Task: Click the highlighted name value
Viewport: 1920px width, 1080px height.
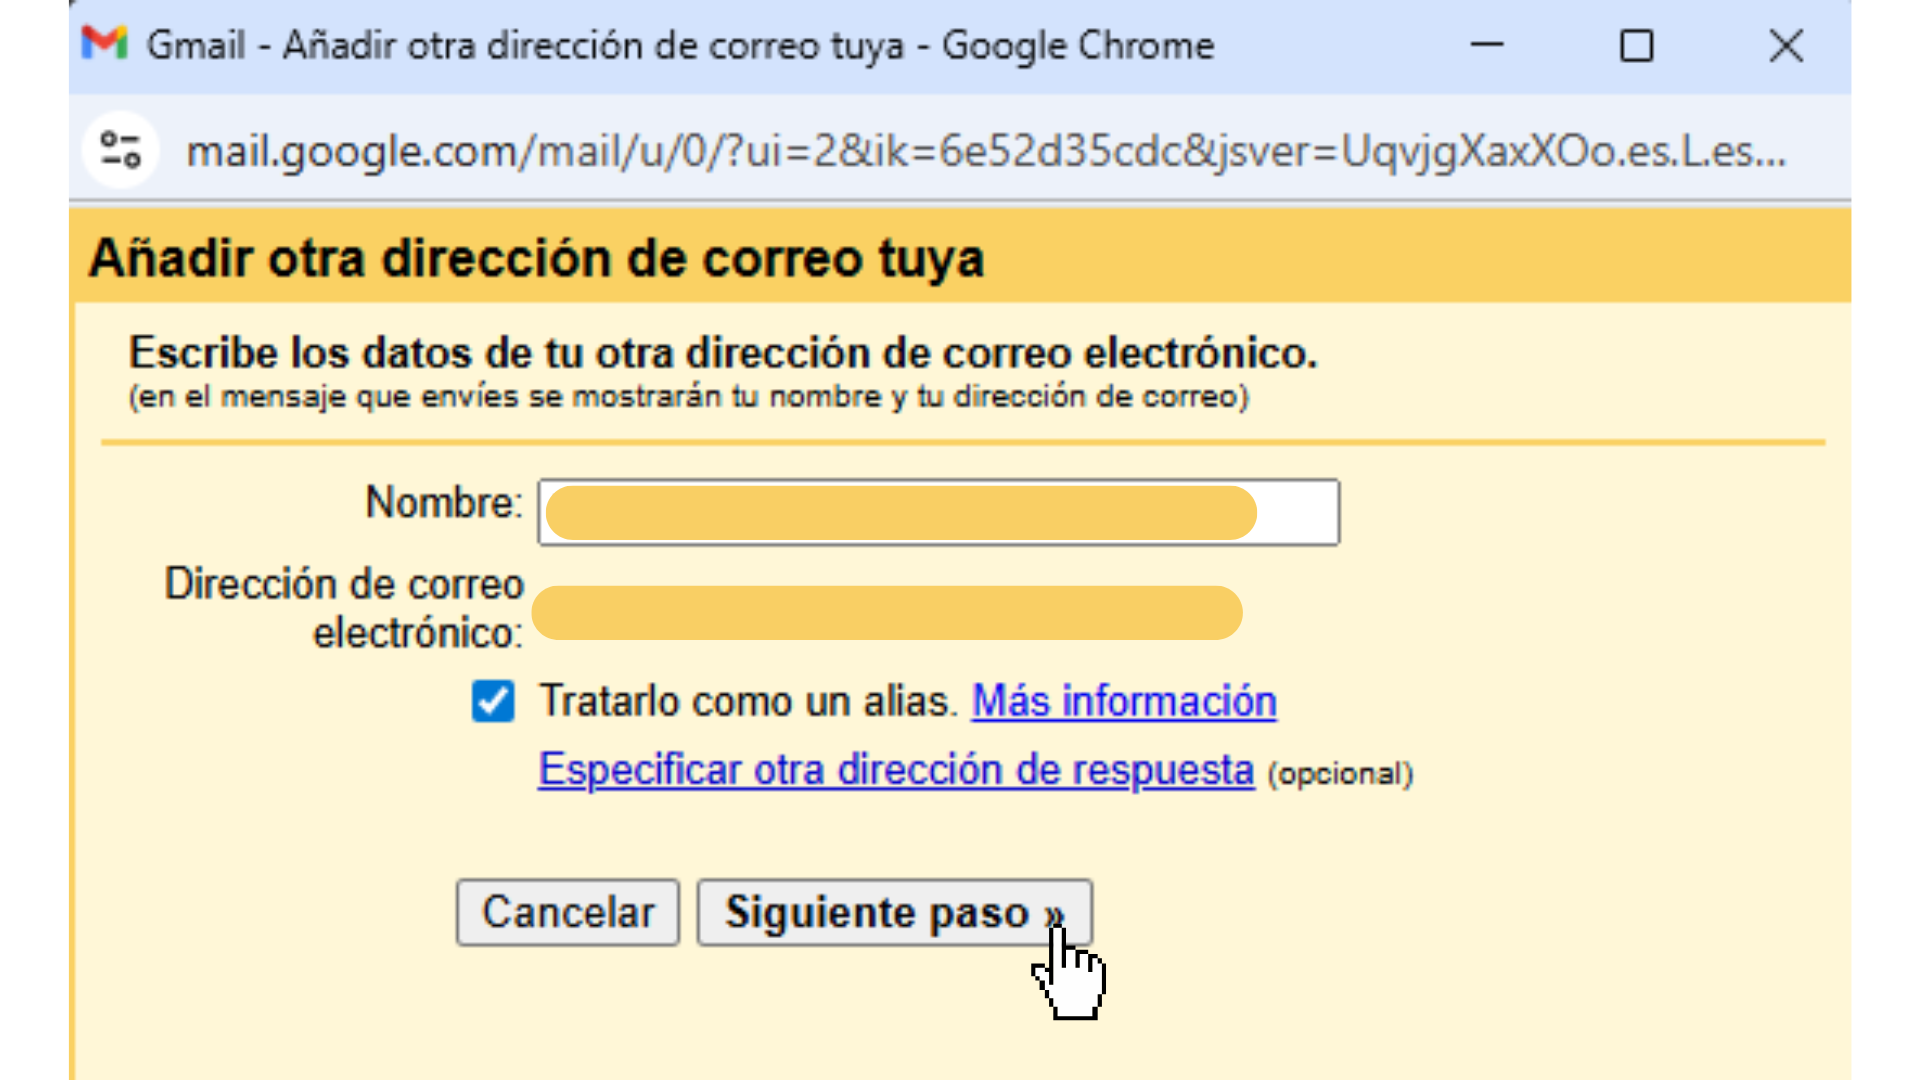Action: 898,512
